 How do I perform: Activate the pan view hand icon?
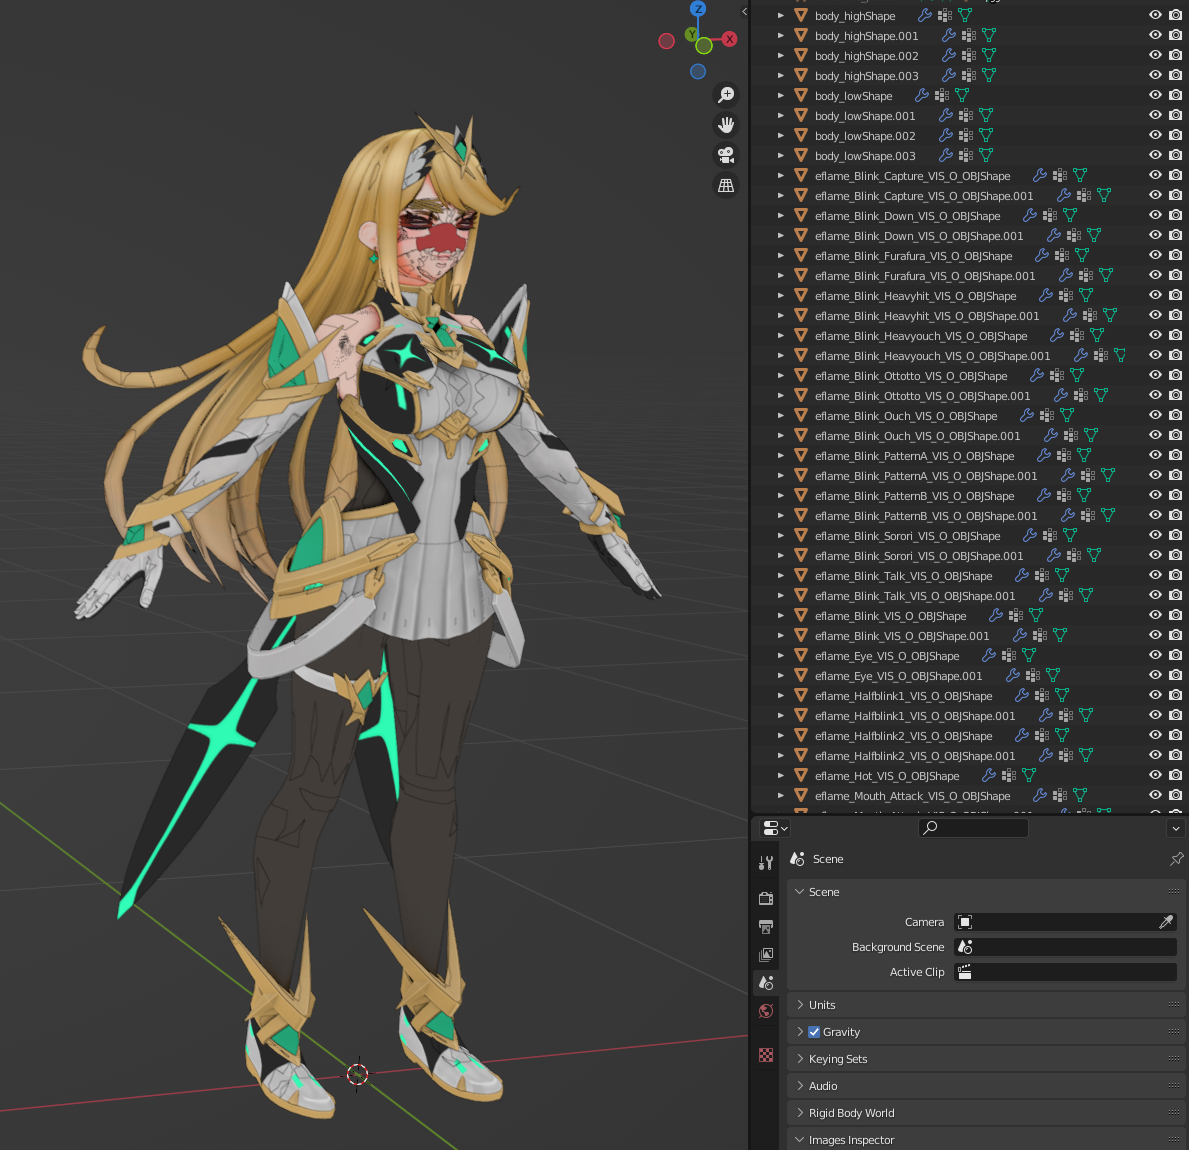coord(726,125)
